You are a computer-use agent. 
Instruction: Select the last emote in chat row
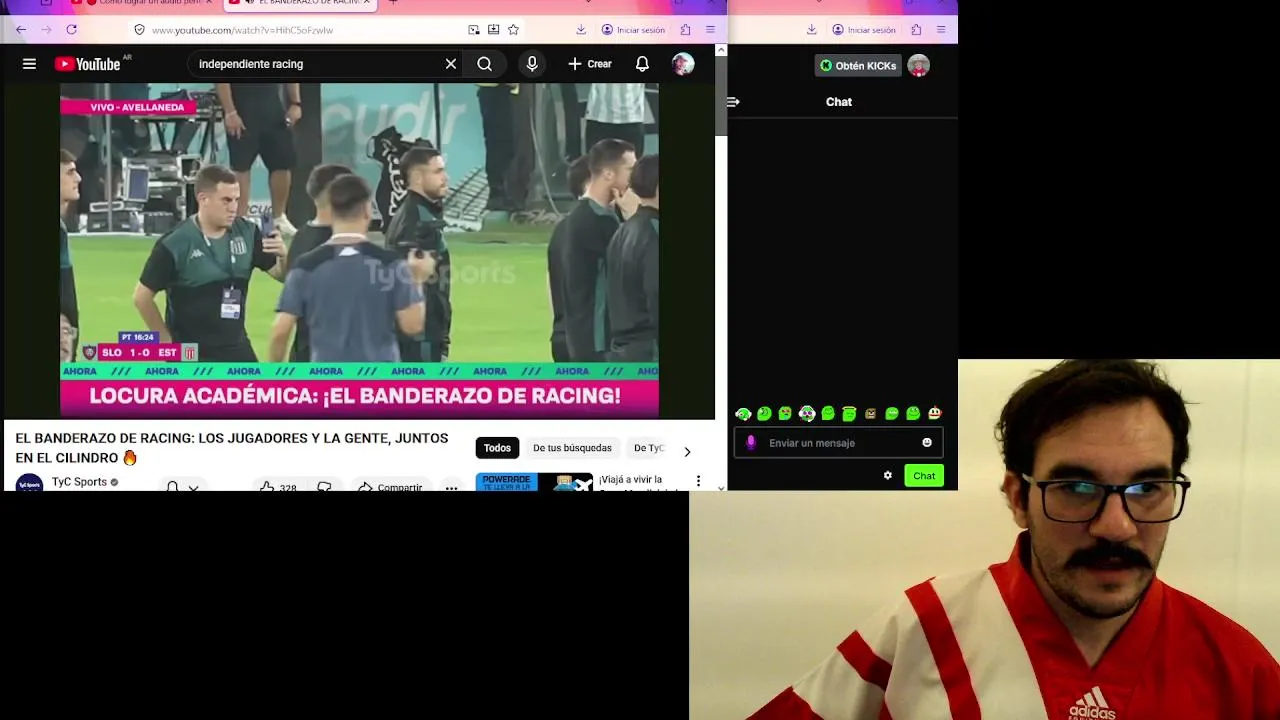[934, 413]
